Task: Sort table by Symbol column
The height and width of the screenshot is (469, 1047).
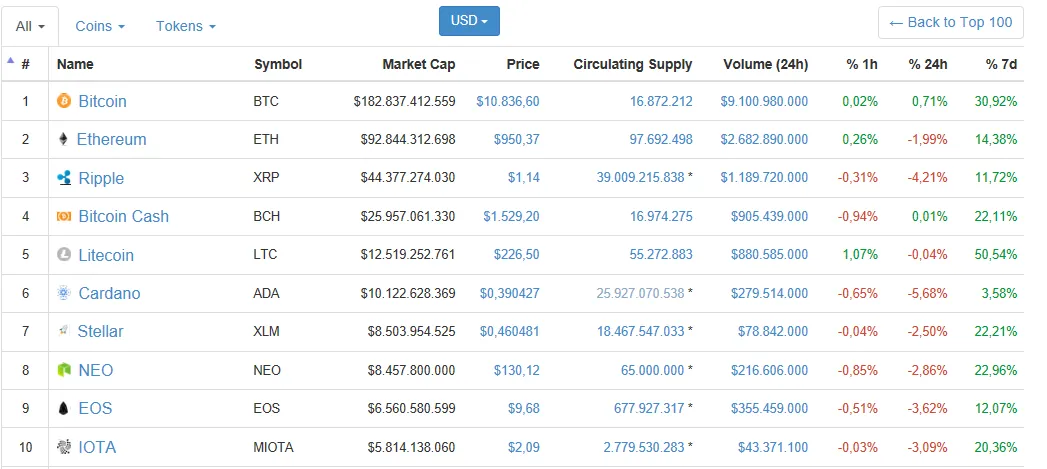Action: click(x=278, y=64)
